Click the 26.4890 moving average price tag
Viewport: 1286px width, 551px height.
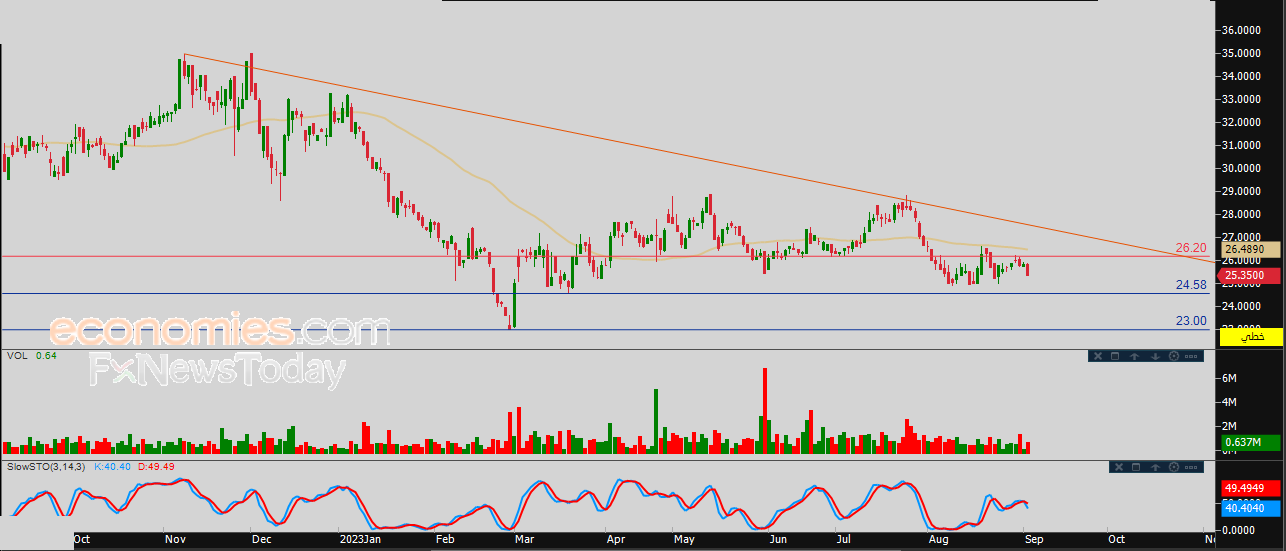tap(1250, 249)
